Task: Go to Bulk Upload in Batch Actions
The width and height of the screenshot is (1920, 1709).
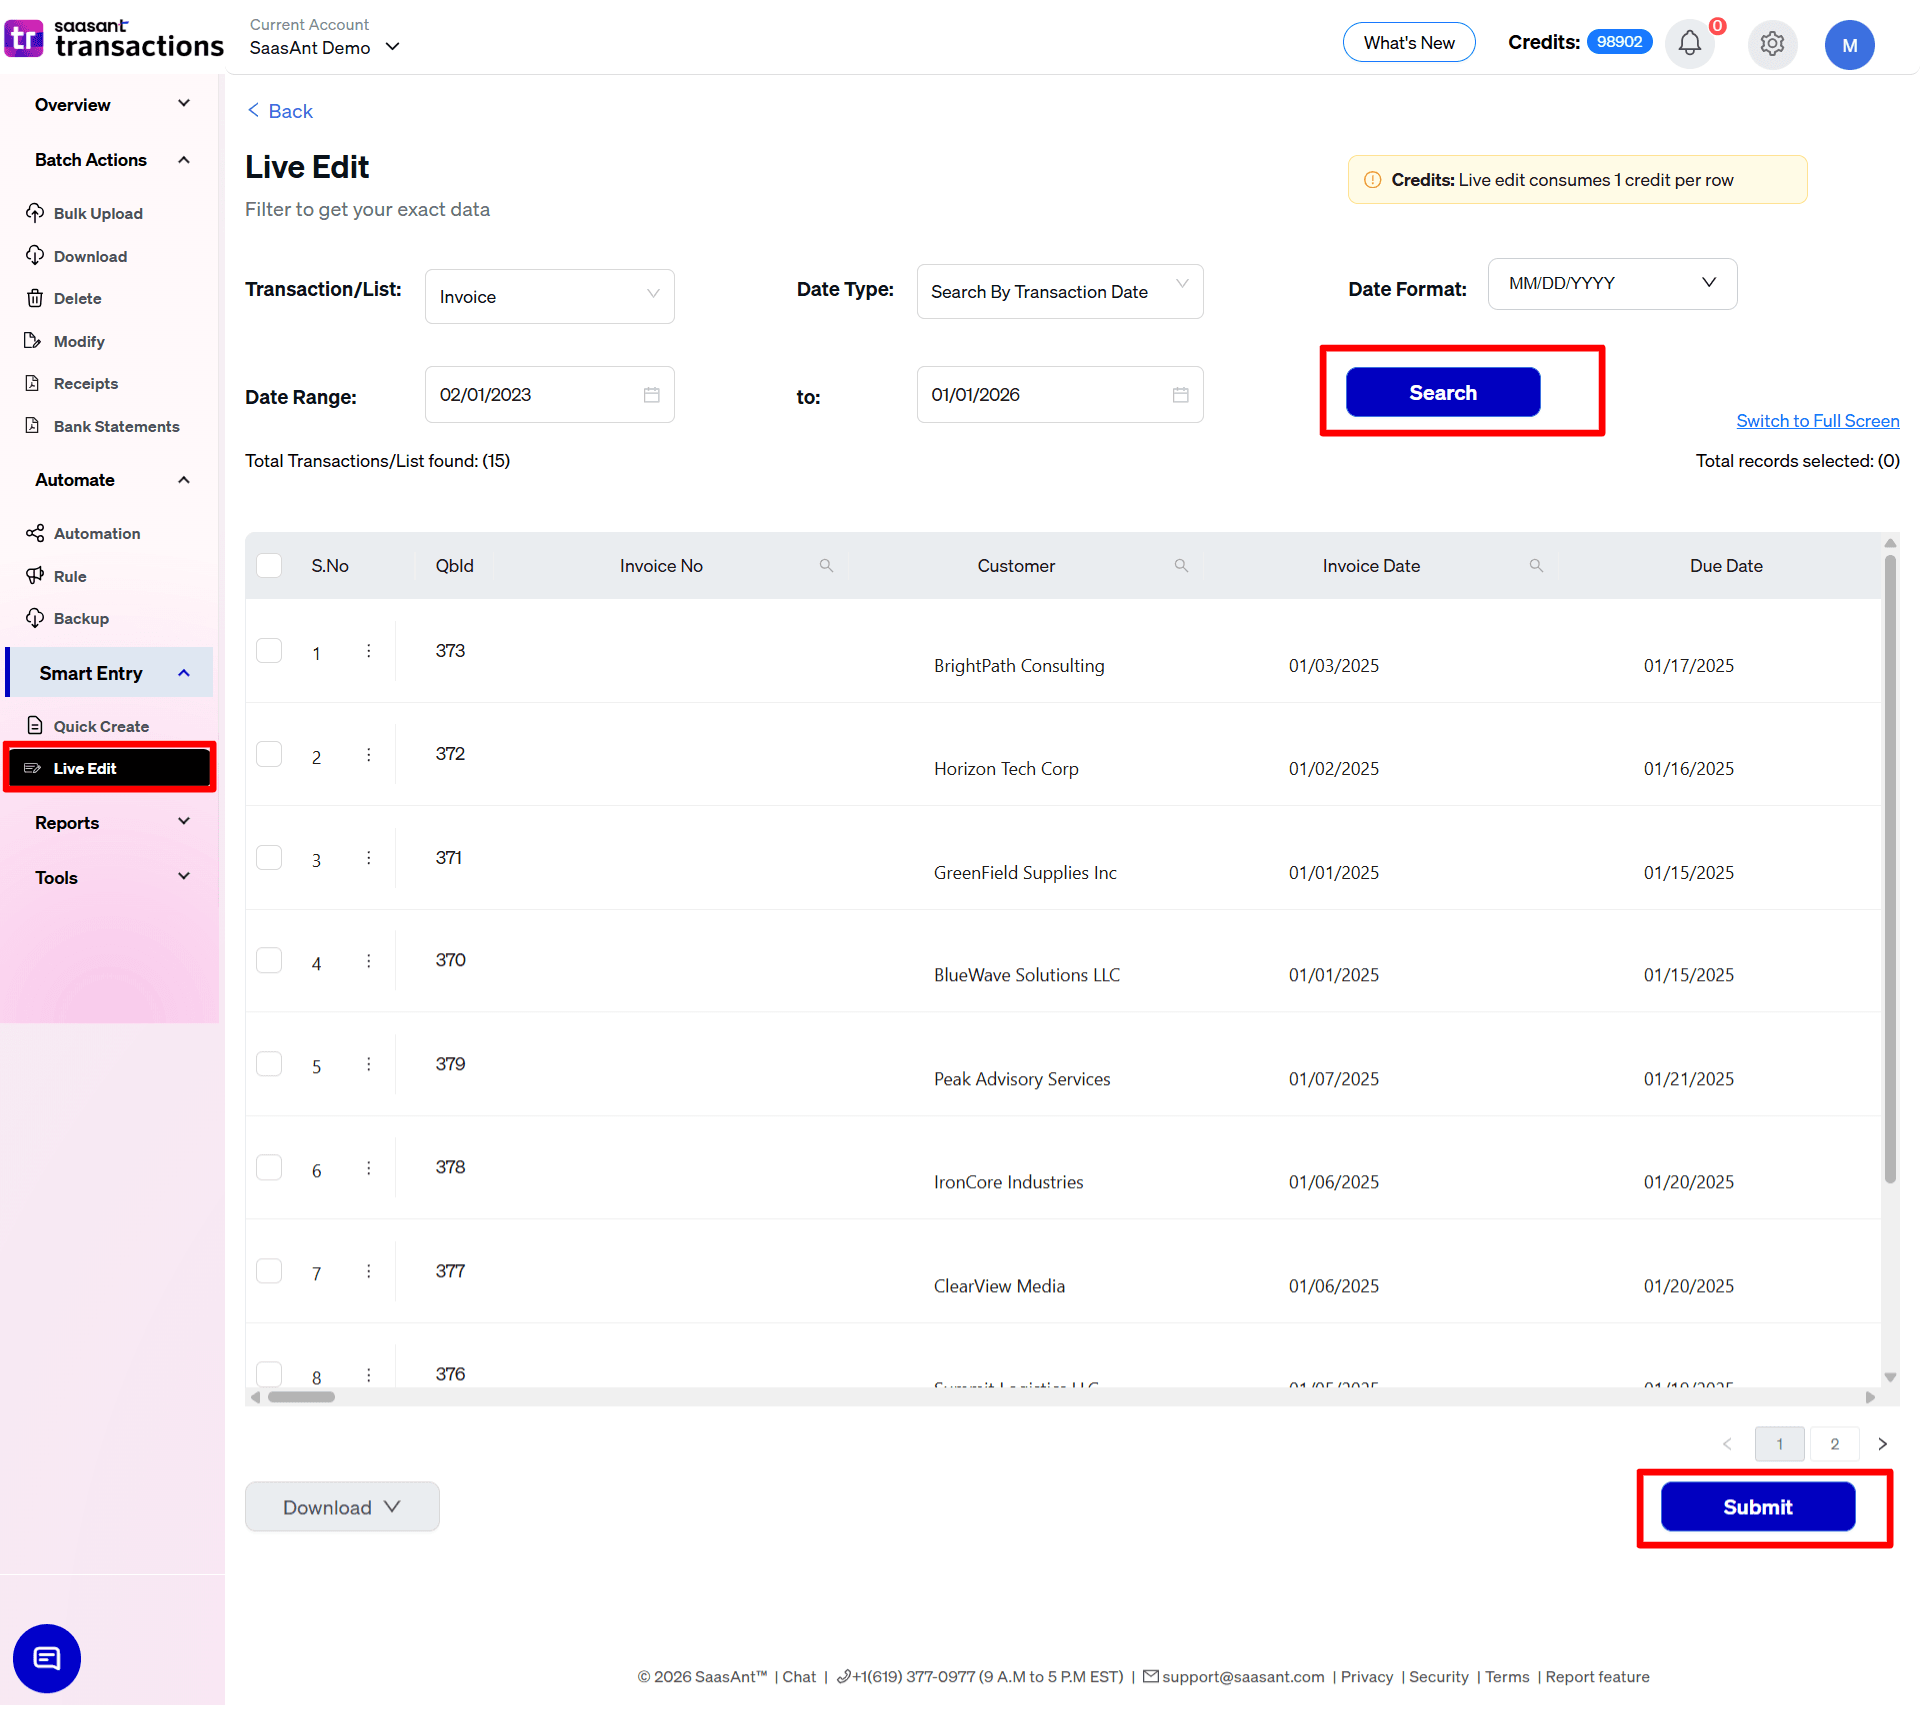Action: click(98, 213)
